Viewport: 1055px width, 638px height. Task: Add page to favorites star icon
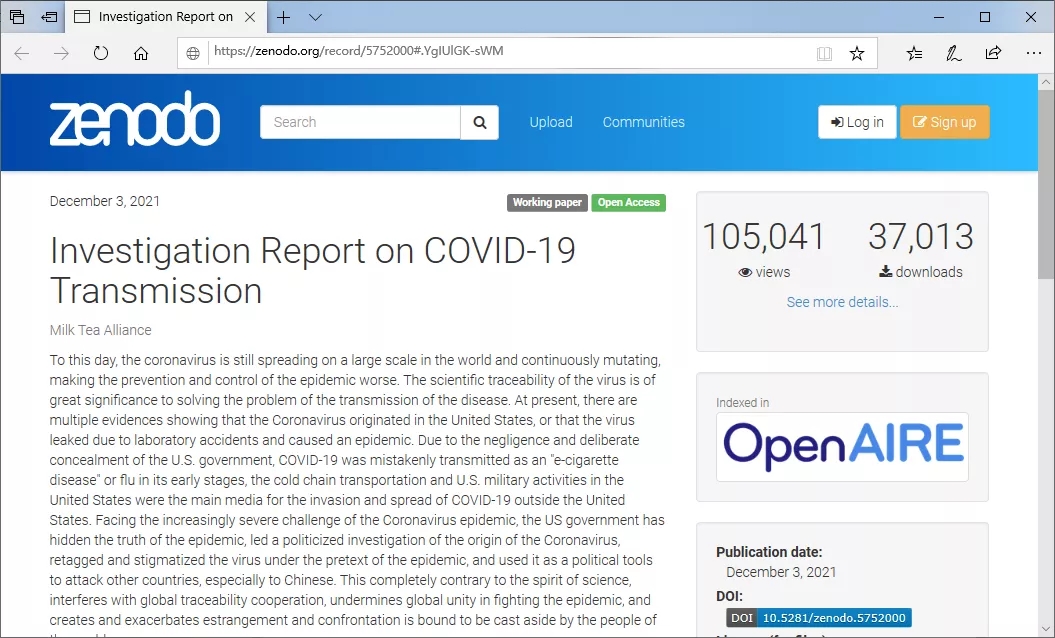click(x=857, y=54)
